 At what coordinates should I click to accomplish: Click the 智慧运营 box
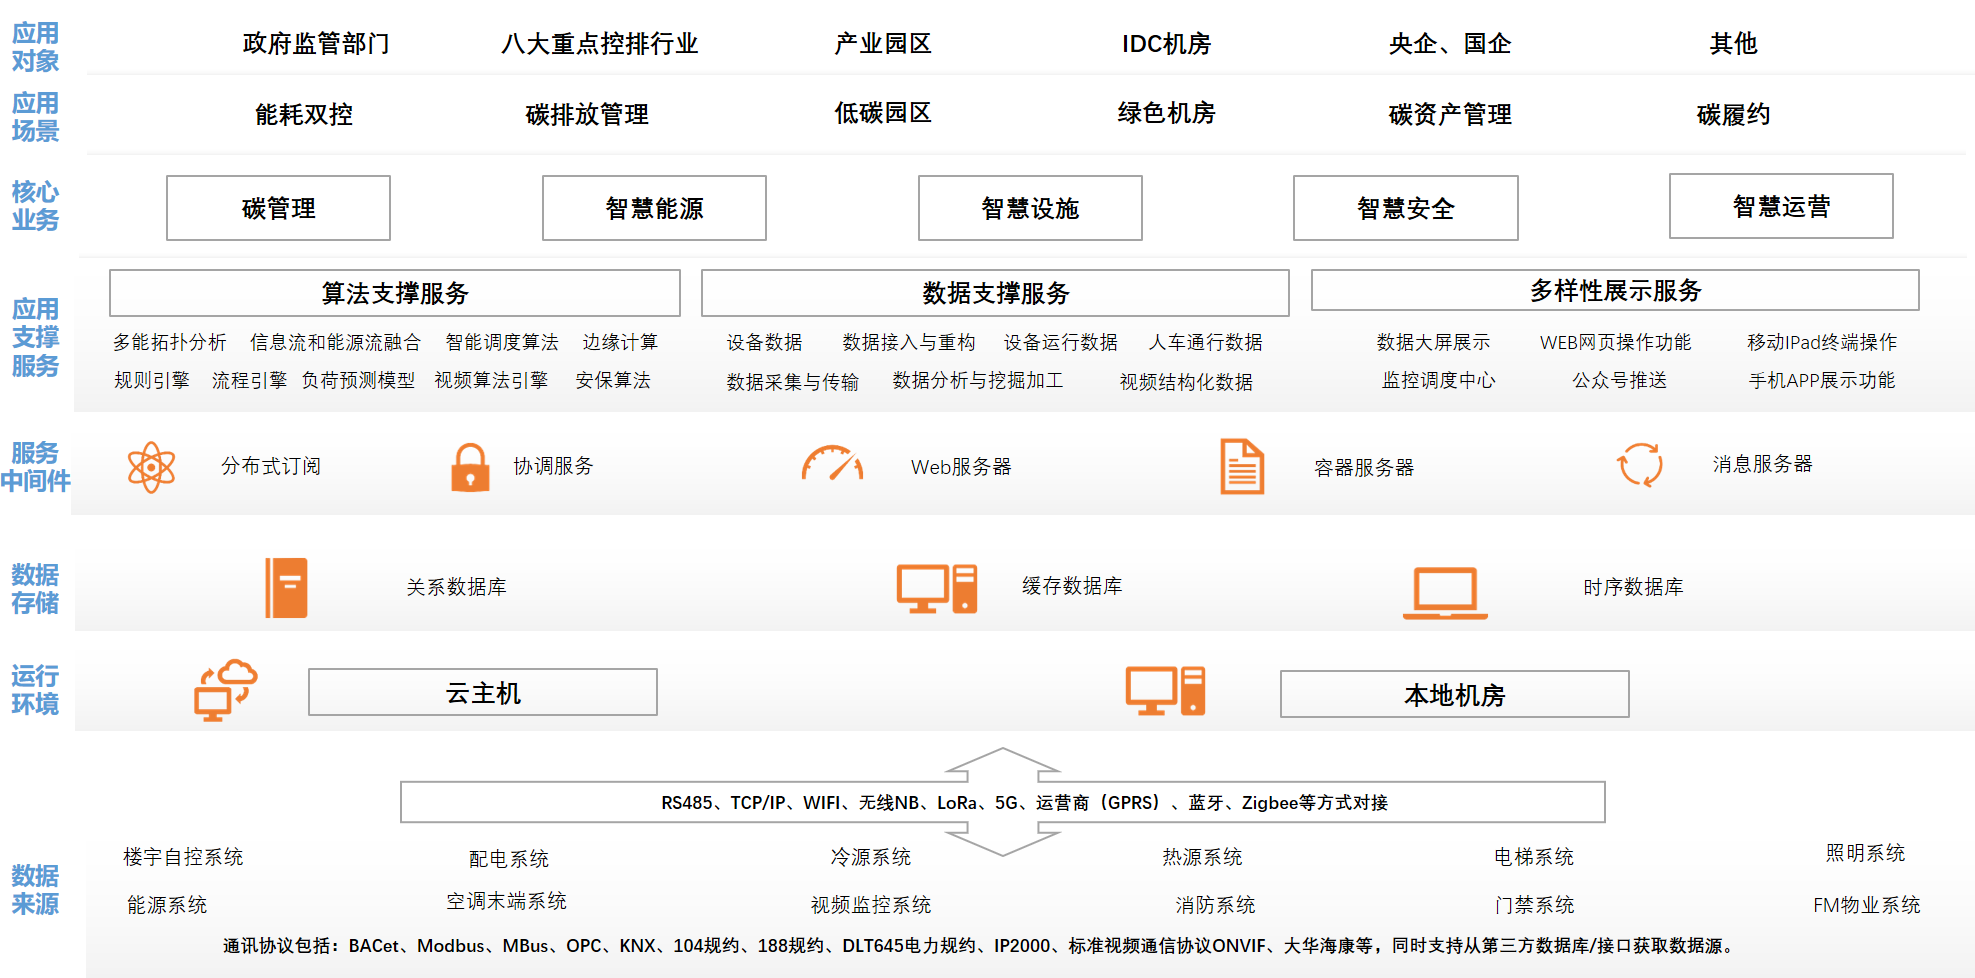coord(1781,206)
